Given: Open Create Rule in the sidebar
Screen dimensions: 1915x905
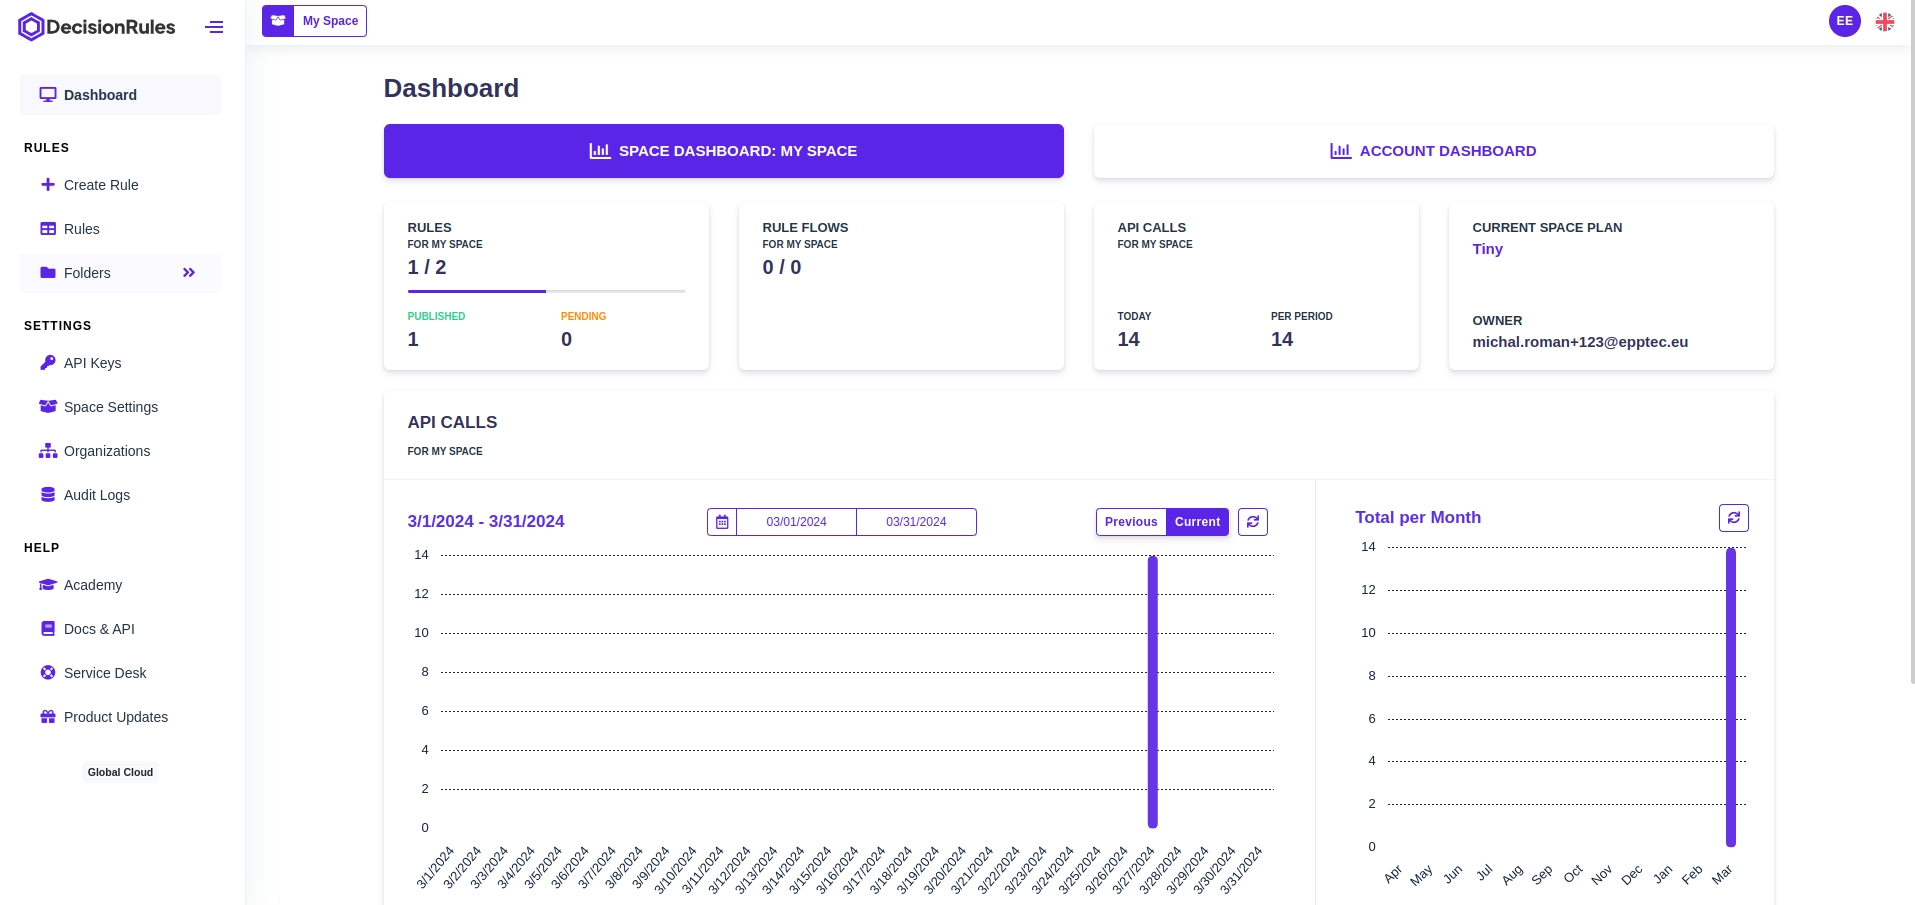Looking at the screenshot, I should (101, 185).
